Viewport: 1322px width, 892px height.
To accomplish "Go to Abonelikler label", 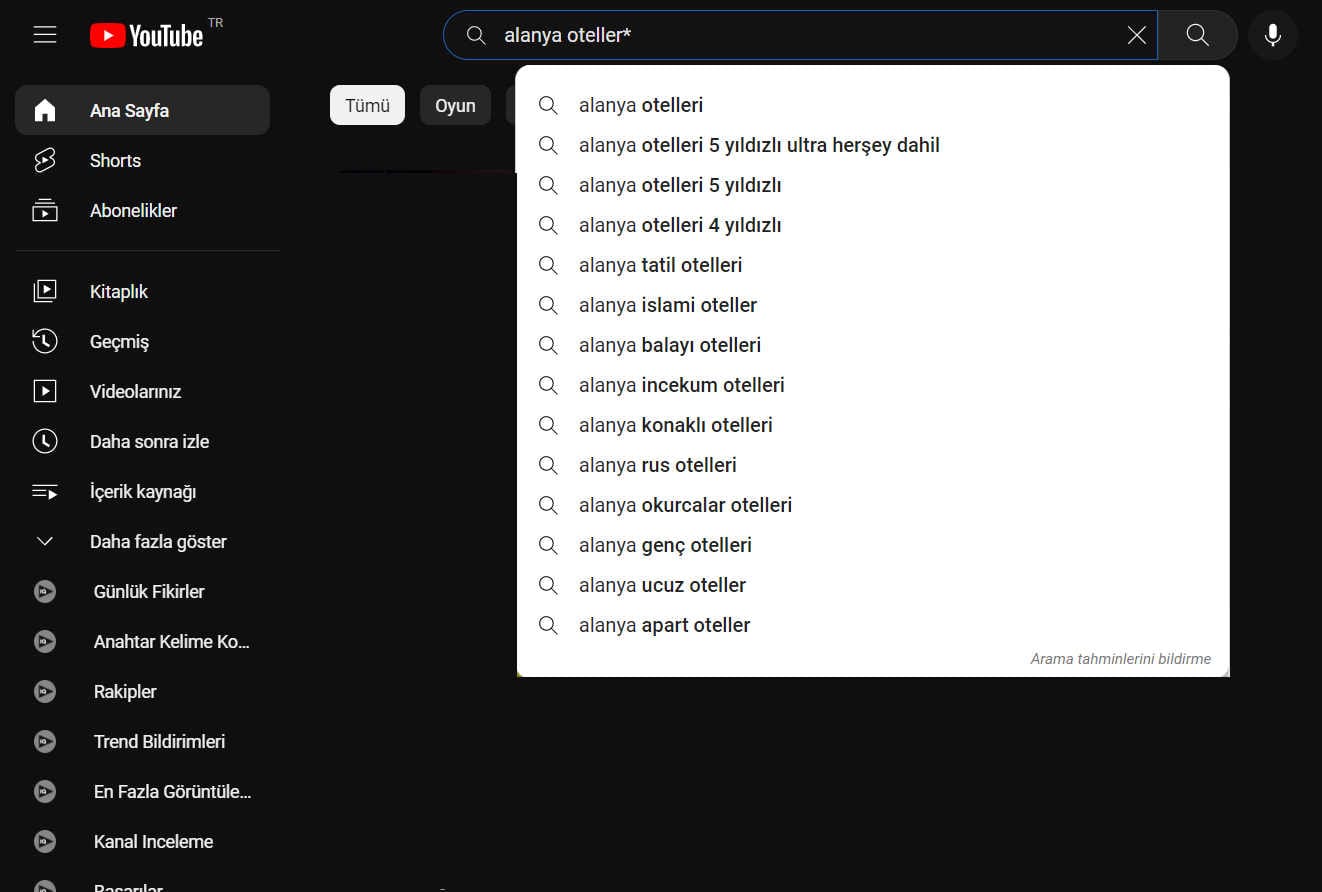I will point(133,210).
